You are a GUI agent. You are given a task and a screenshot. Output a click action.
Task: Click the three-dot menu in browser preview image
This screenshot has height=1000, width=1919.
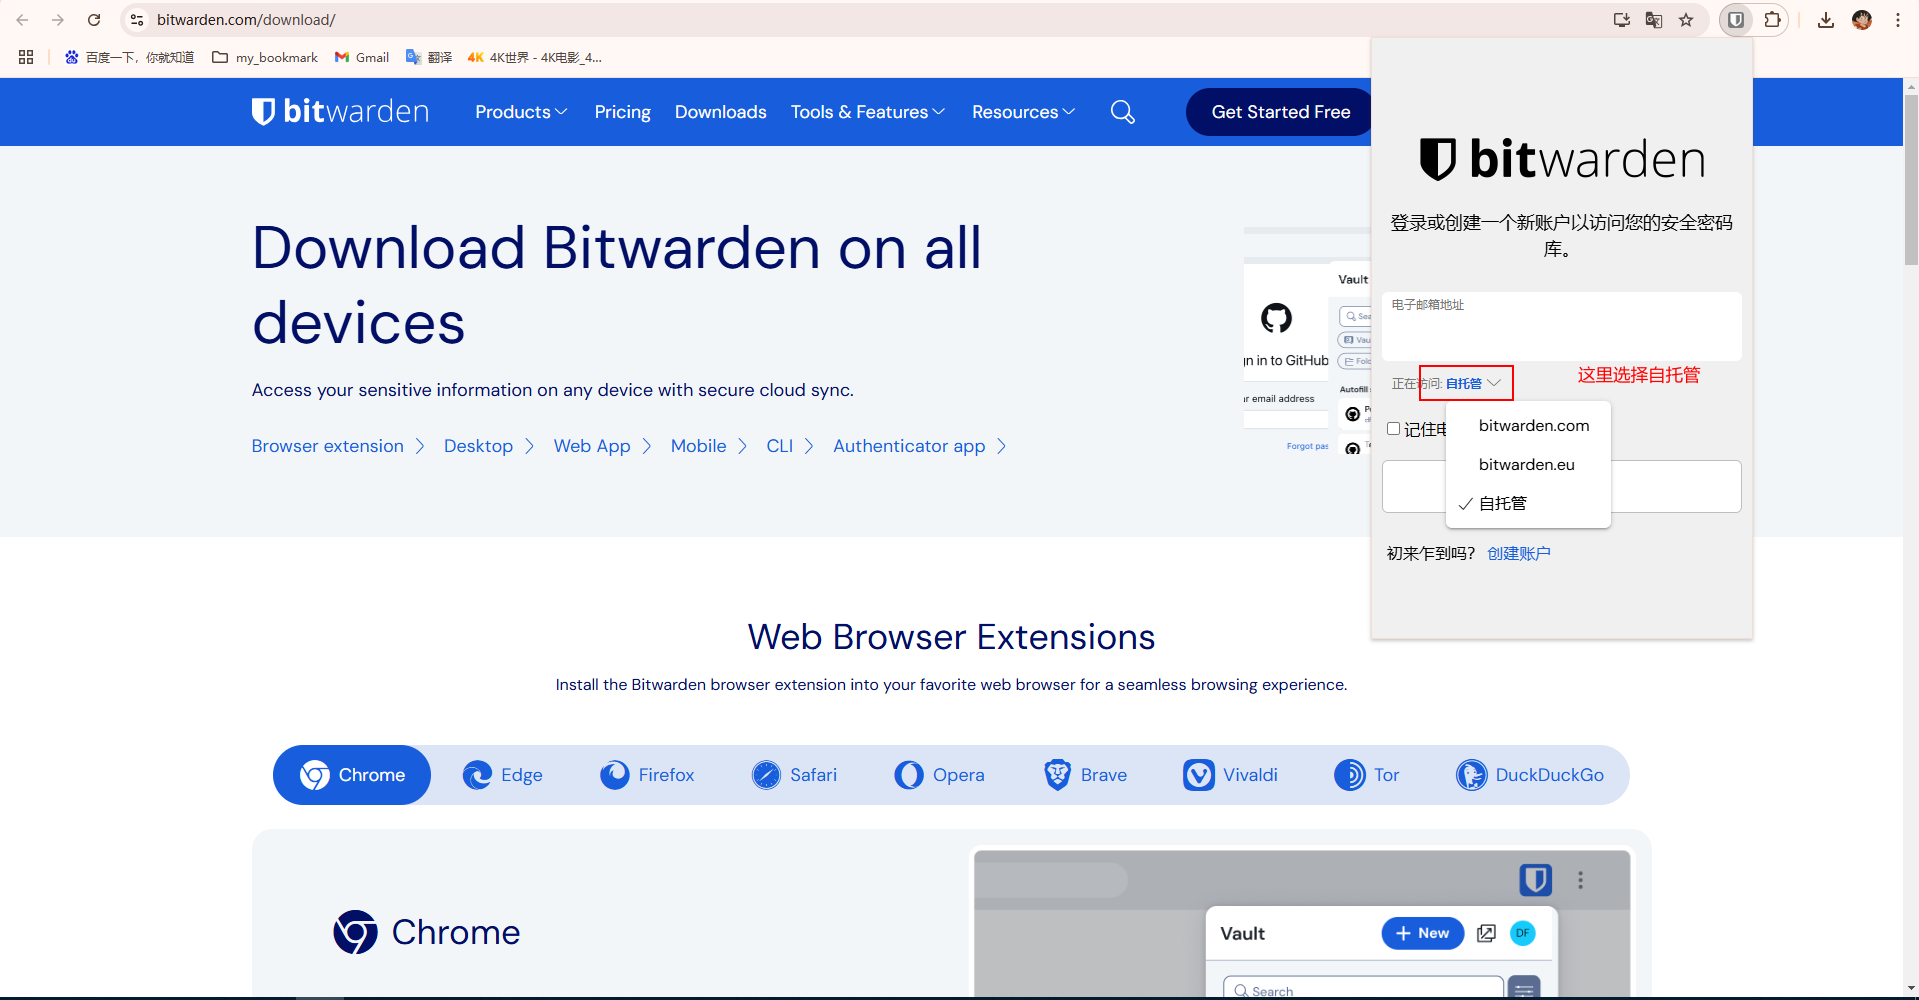click(x=1580, y=880)
